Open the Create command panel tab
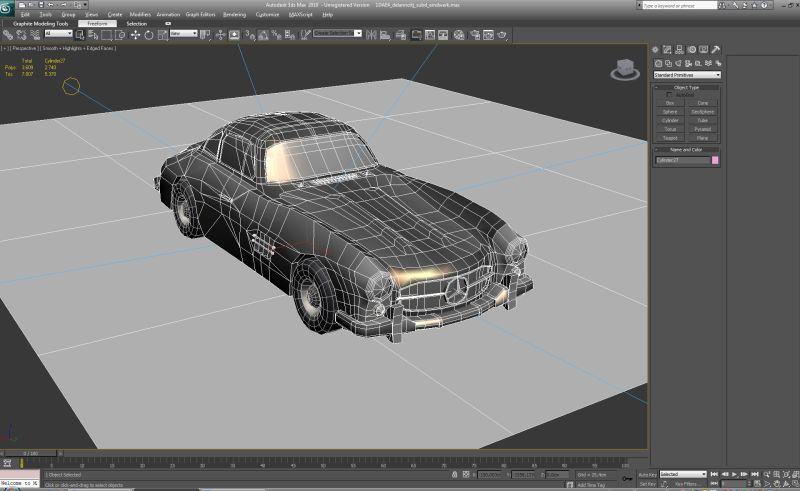800x491 pixels. pyautogui.click(x=656, y=50)
